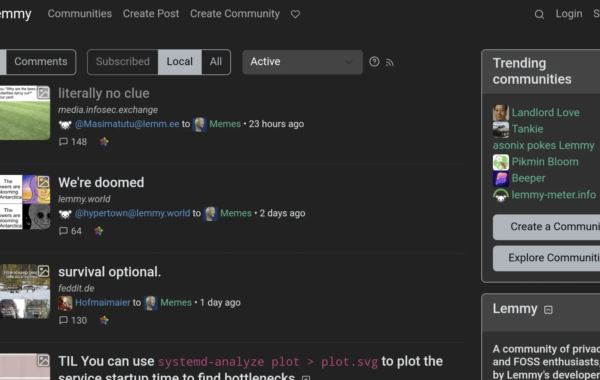Viewport: 600px width, 380px height.
Task: Open the 'literally no clue' post thumbnail
Action: pos(25,113)
